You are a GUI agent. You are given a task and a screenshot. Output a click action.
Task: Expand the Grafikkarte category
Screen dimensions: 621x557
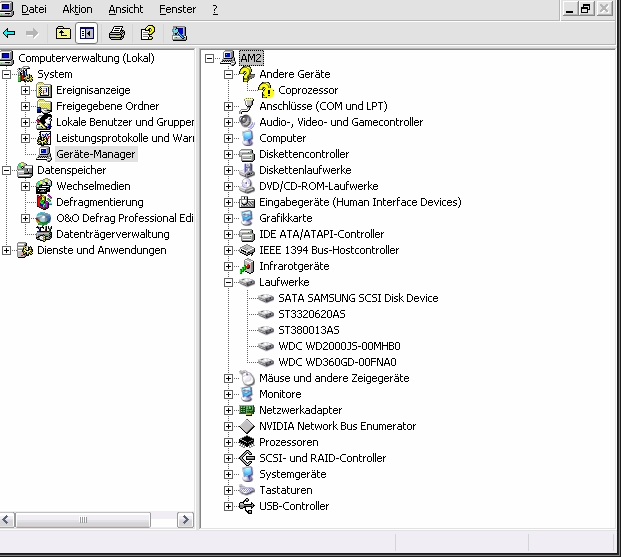[229, 218]
